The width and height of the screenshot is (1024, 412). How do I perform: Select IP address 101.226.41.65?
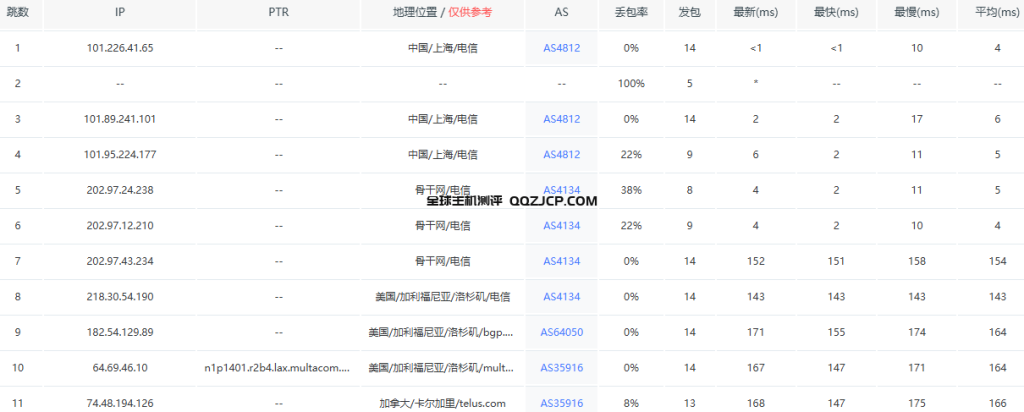120,48
